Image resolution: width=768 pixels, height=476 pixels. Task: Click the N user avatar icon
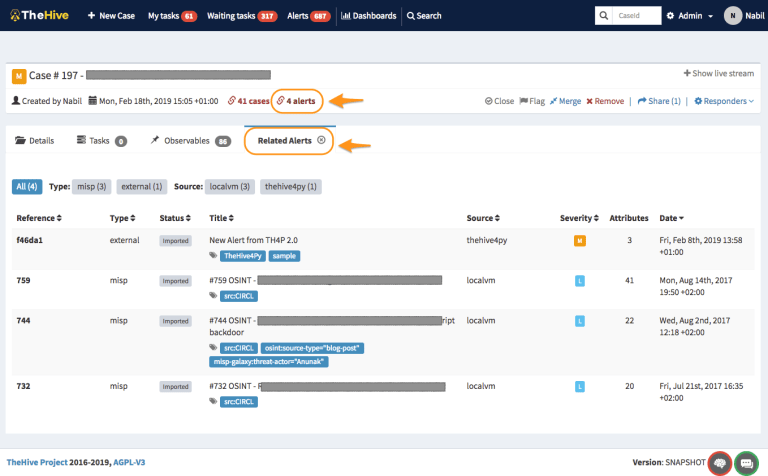click(733, 16)
